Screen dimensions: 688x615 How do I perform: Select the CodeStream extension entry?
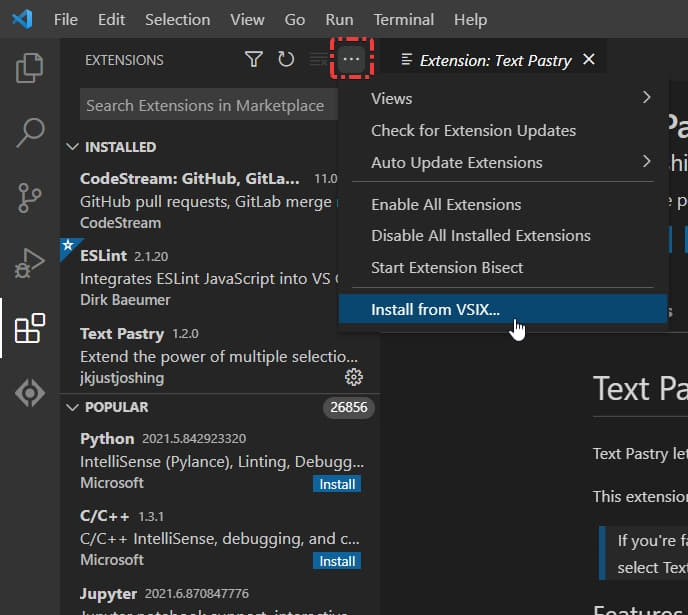click(200, 200)
